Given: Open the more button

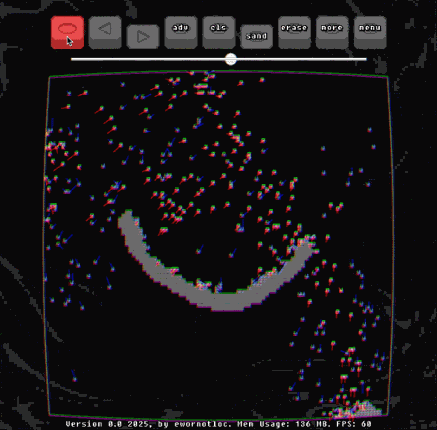Looking at the screenshot, I should coord(332,32).
